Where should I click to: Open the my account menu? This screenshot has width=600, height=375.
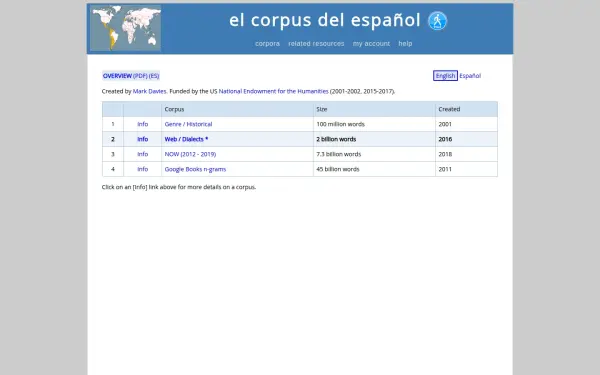(x=371, y=44)
